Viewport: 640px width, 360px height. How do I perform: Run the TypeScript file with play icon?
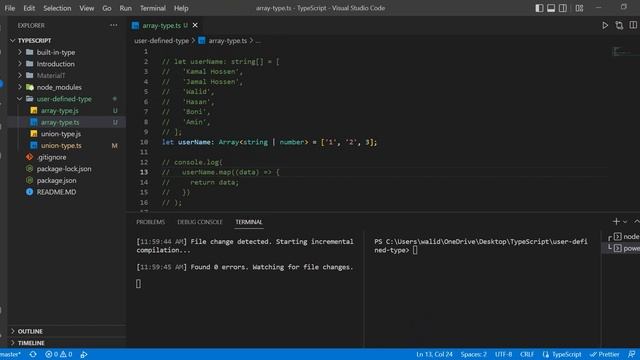pyautogui.click(x=605, y=25)
